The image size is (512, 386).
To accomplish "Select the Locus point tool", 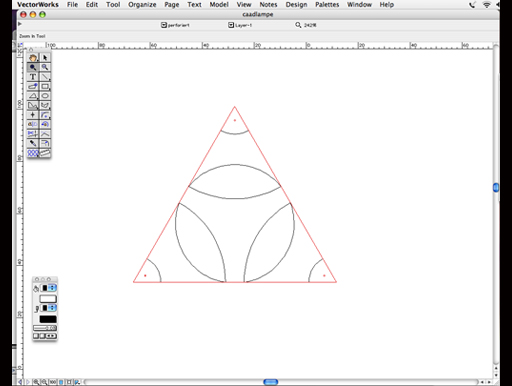I will [x=33, y=115].
